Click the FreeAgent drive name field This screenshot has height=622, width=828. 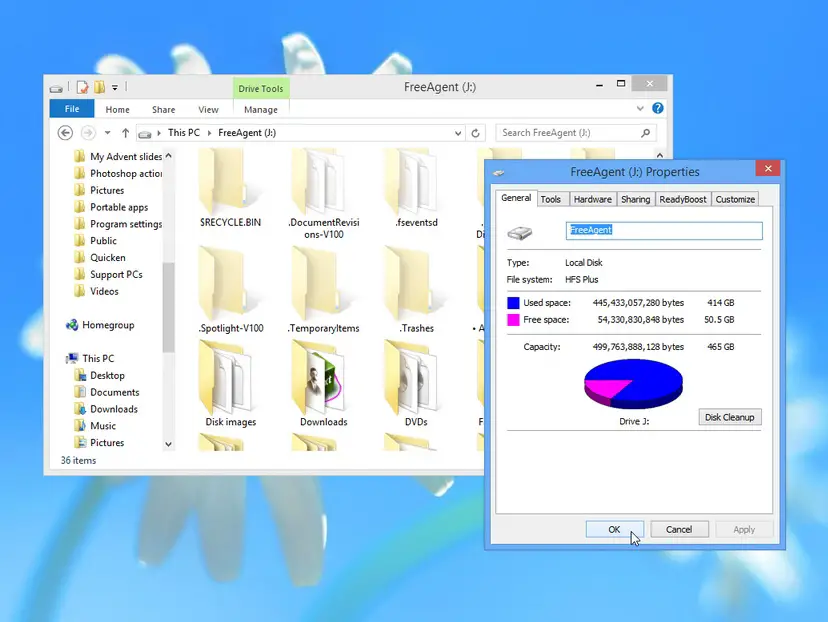pos(664,230)
